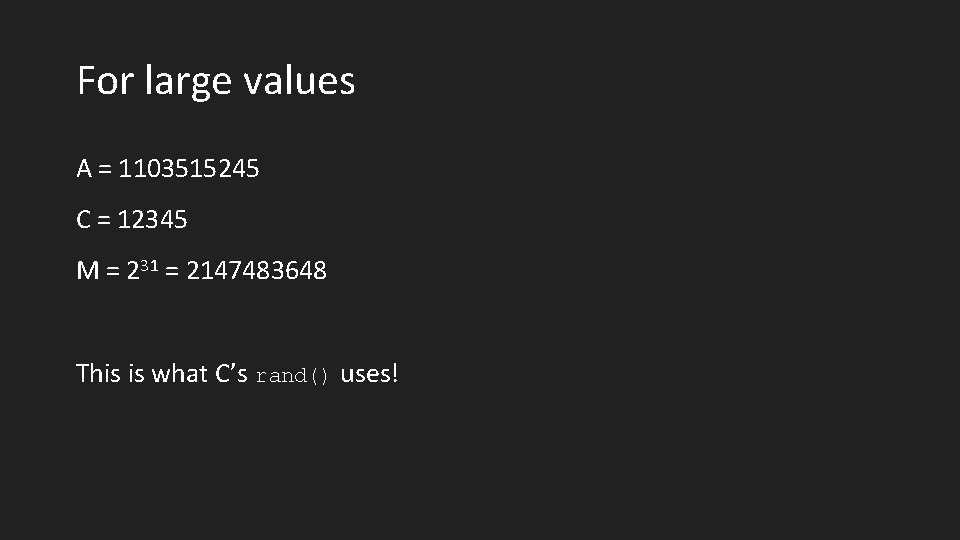Click the number 1103515245

(x=189, y=169)
